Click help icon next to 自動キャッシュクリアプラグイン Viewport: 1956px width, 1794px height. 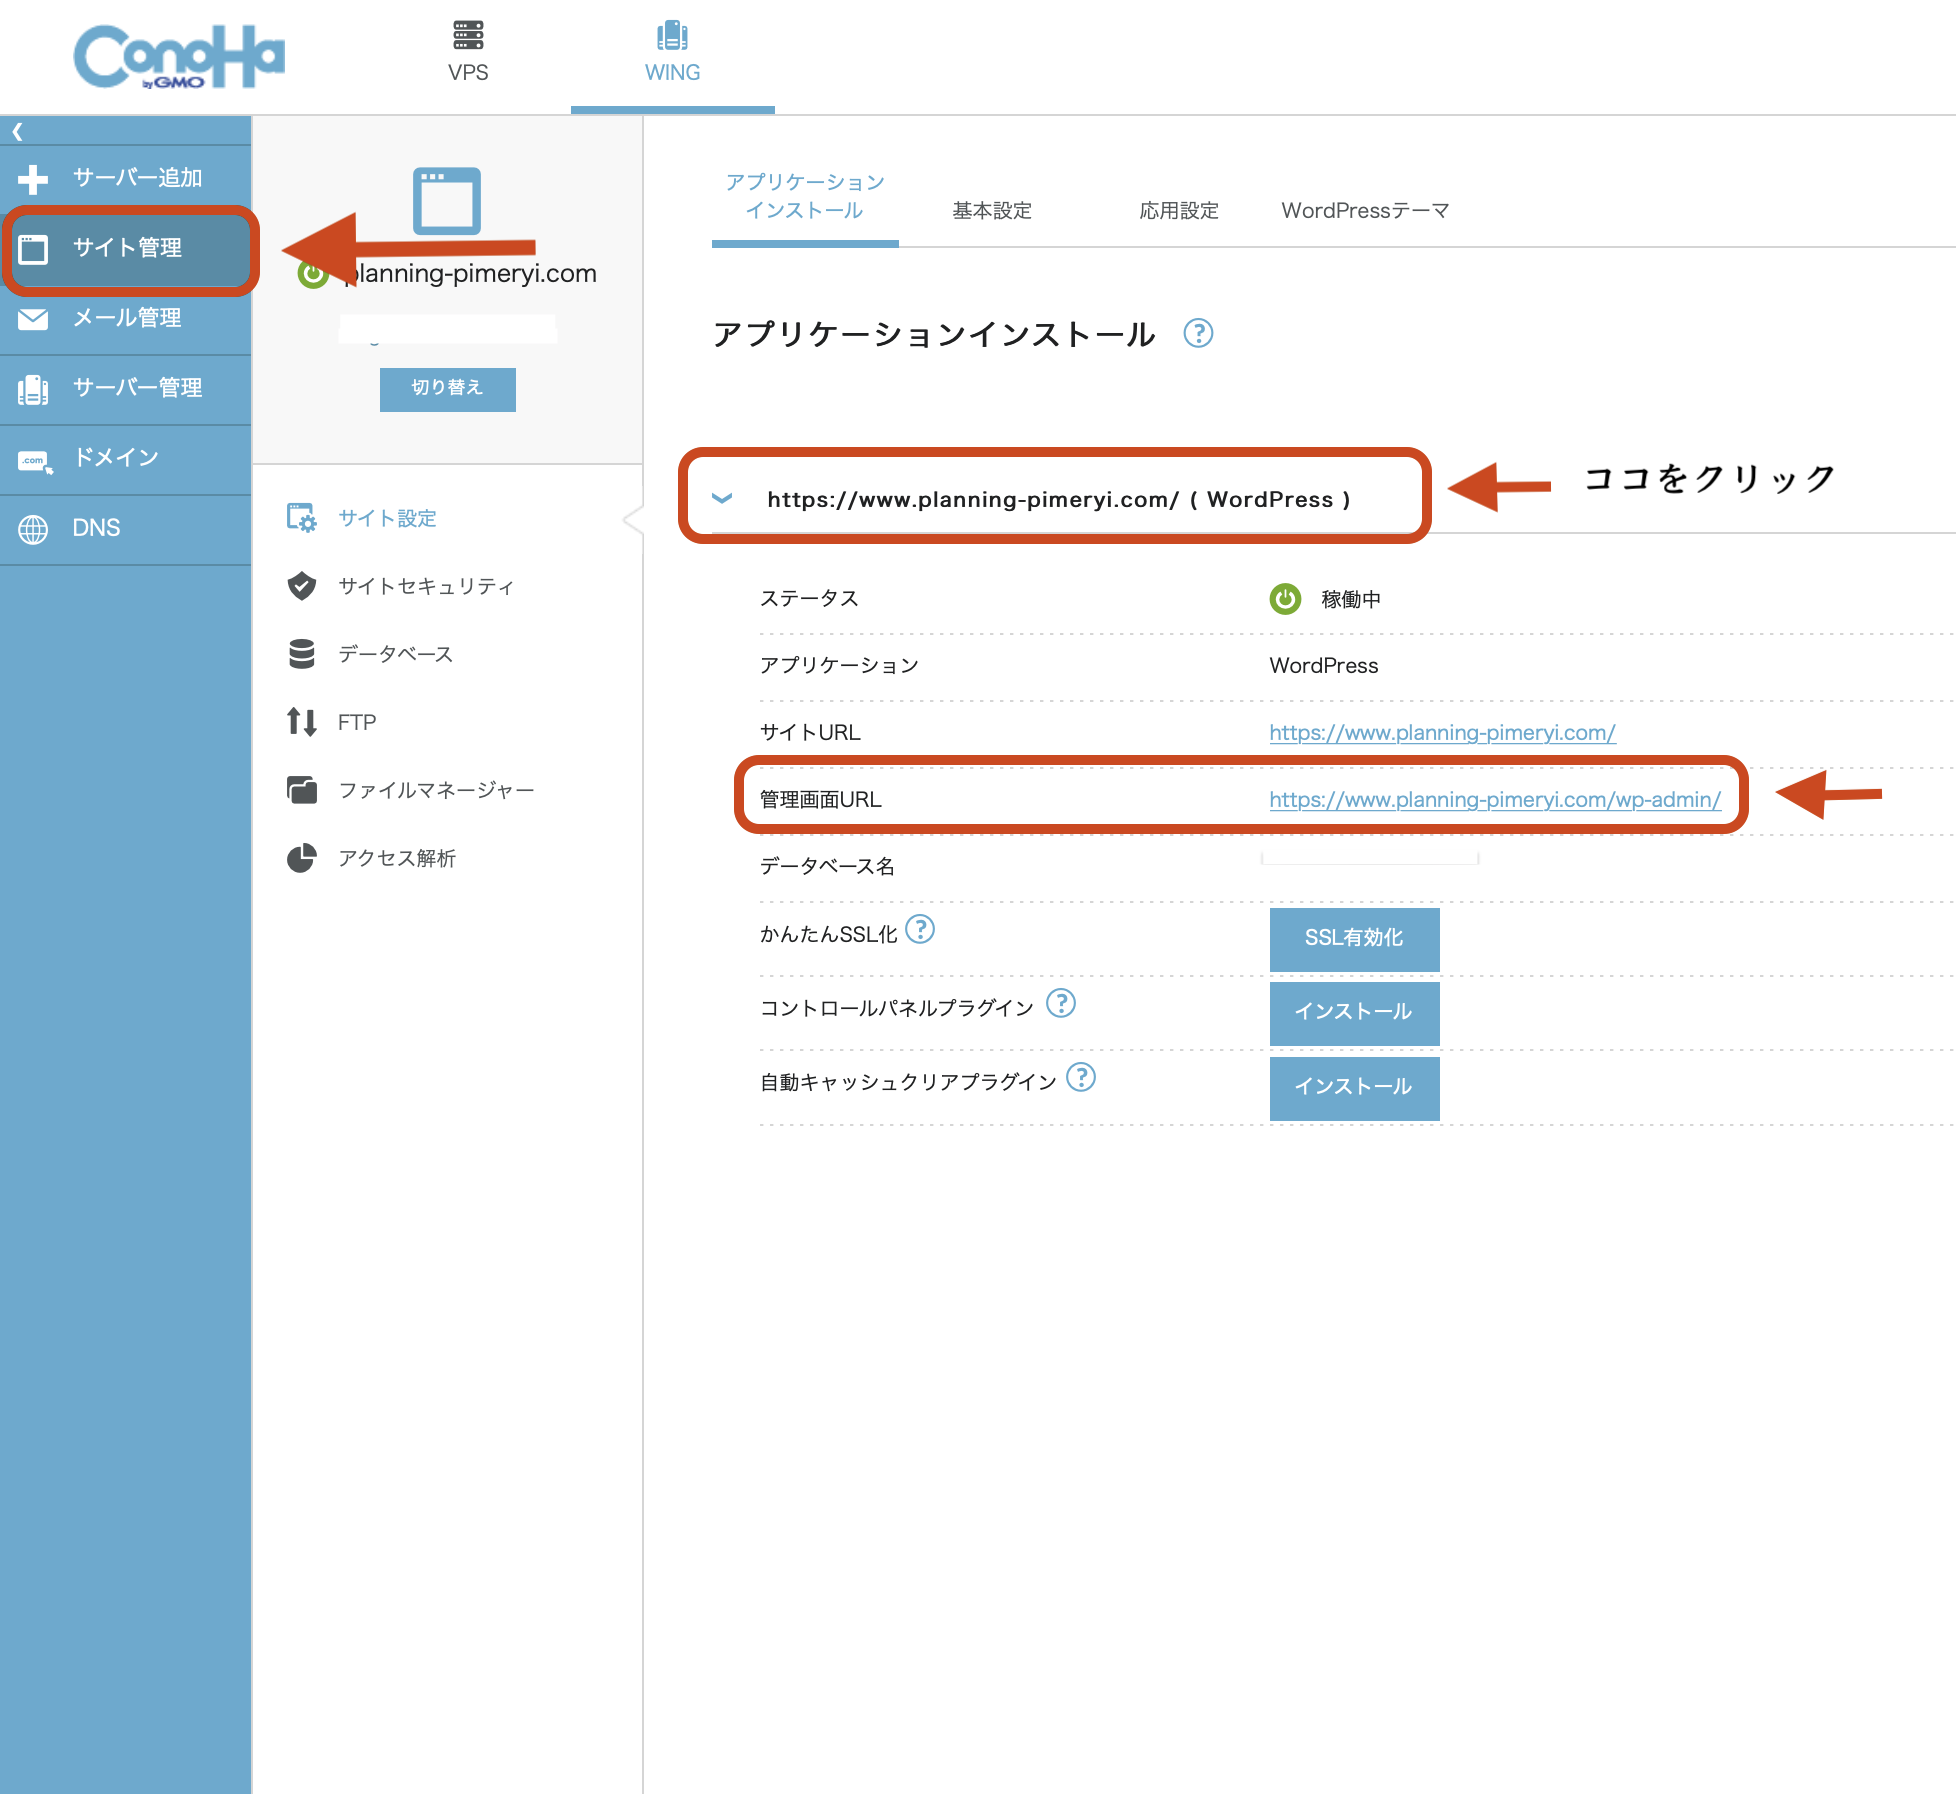1081,1078
